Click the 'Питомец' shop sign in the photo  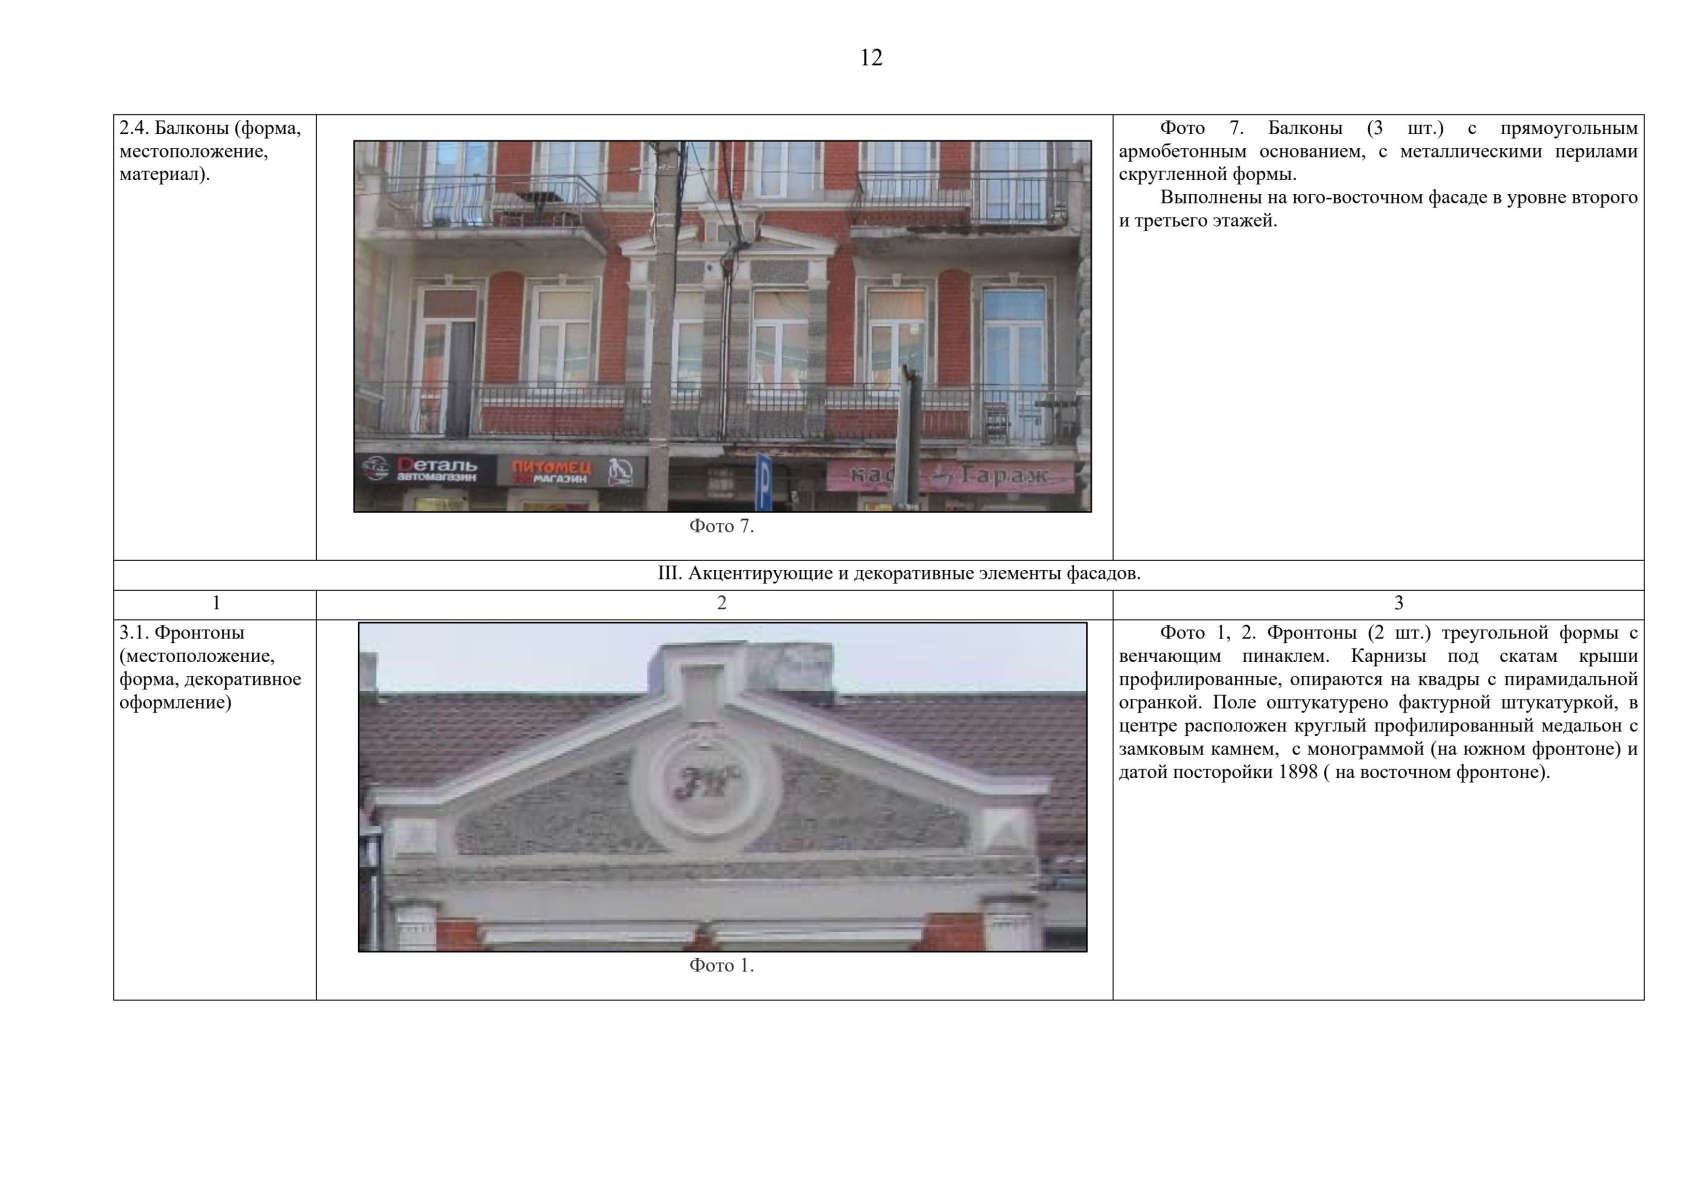tap(572, 471)
